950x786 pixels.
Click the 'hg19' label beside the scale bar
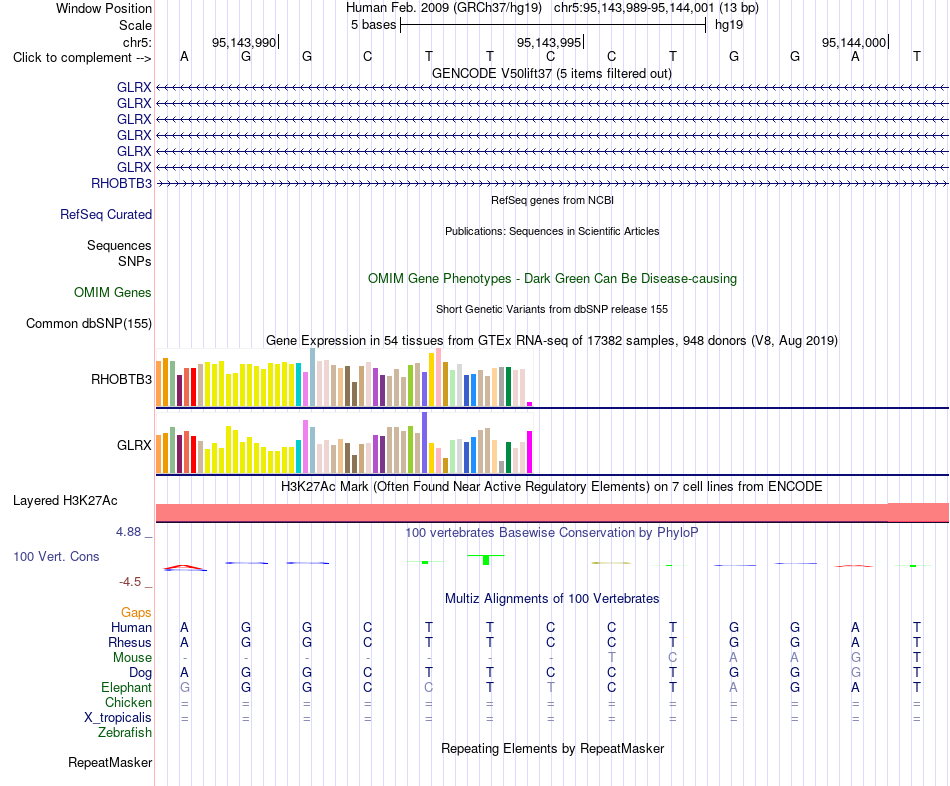click(729, 25)
